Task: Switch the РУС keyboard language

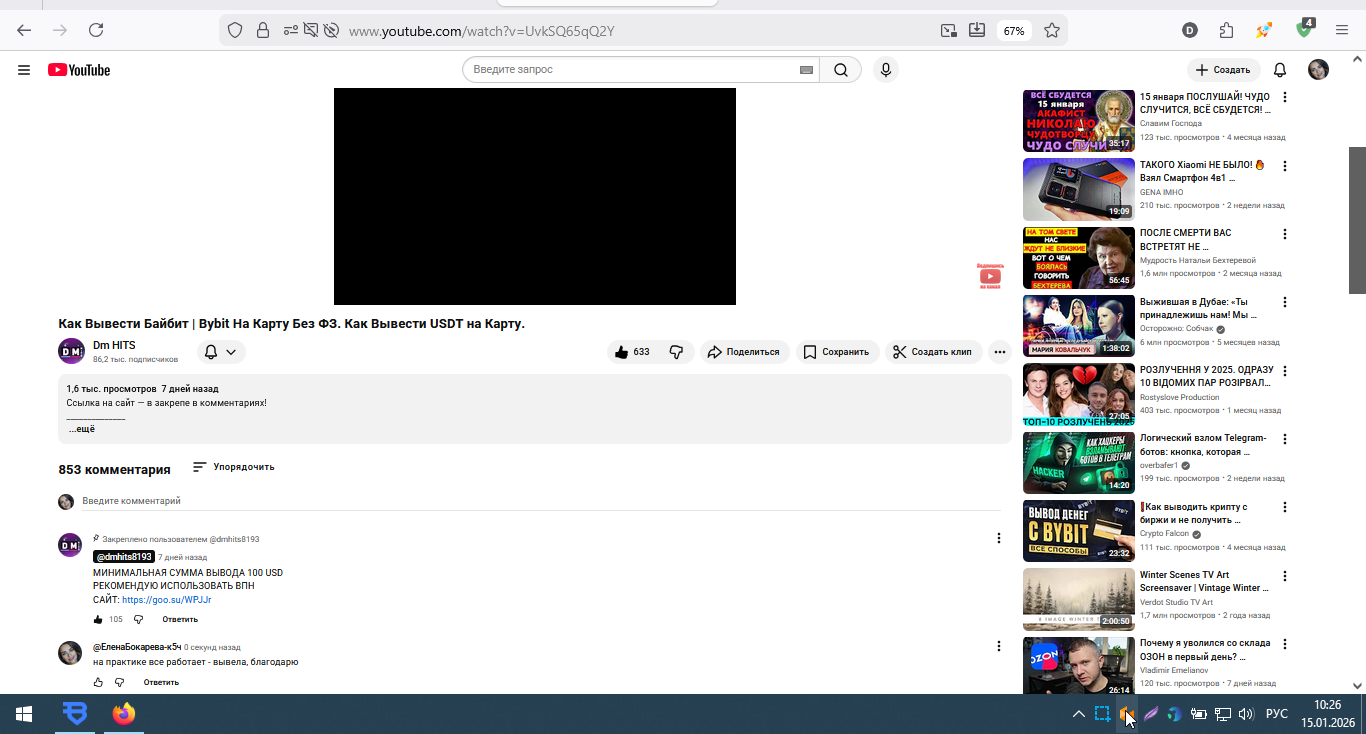Action: point(1277,714)
